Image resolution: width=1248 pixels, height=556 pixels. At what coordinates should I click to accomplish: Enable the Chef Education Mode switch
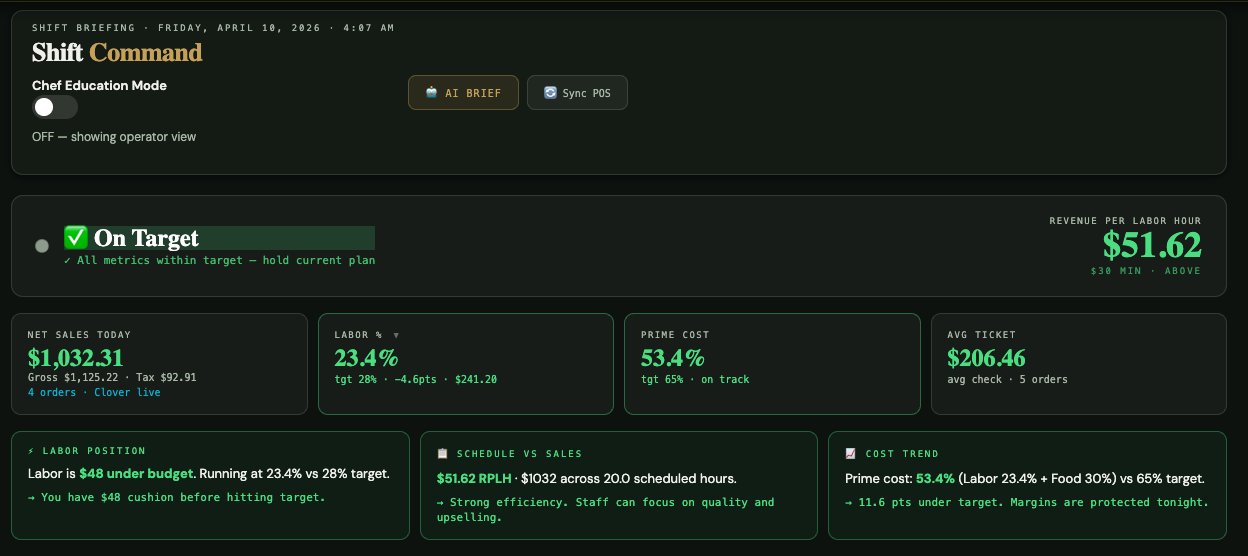pos(54,108)
